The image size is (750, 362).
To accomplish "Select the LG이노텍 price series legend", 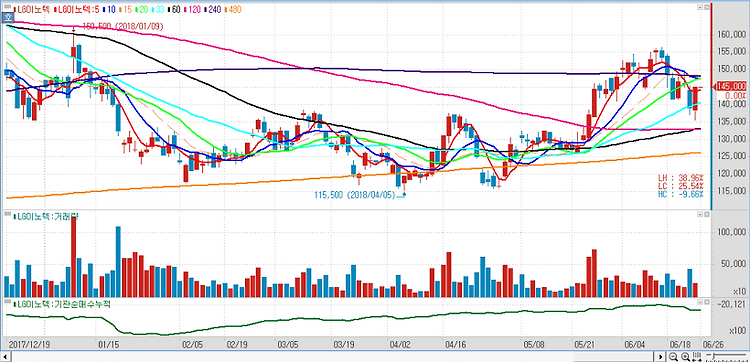I will coord(32,10).
